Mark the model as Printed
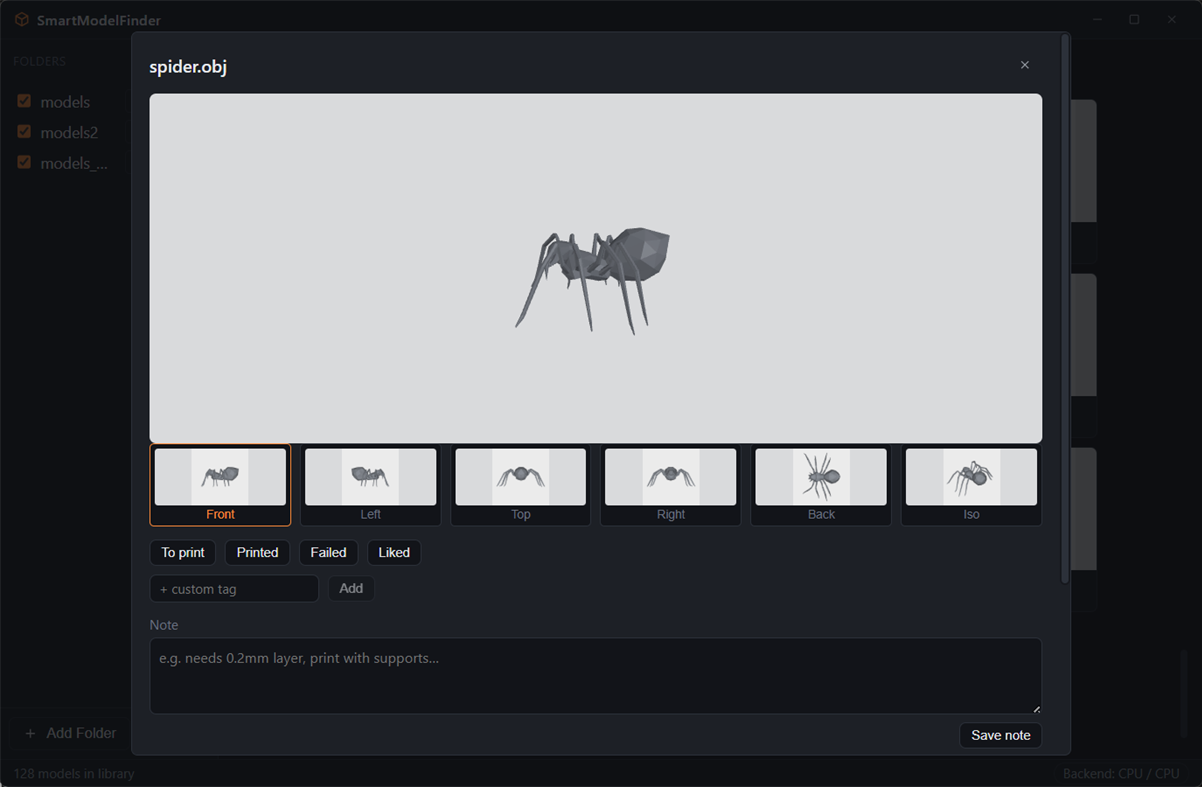The width and height of the screenshot is (1202, 787). tap(258, 552)
